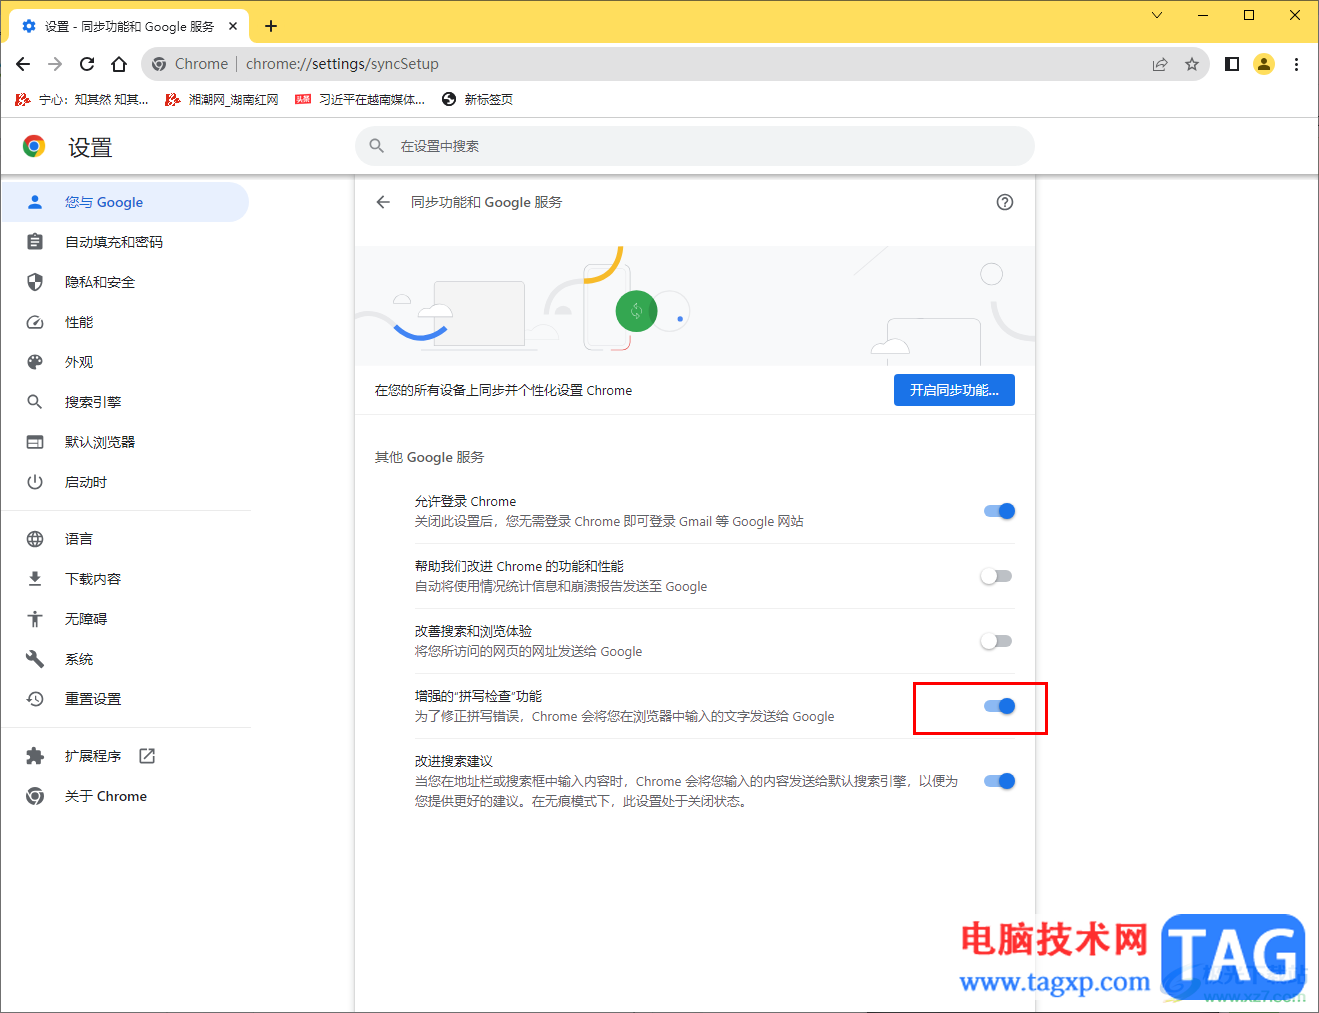Click the 搜索引擎 magnifier icon

35,402
